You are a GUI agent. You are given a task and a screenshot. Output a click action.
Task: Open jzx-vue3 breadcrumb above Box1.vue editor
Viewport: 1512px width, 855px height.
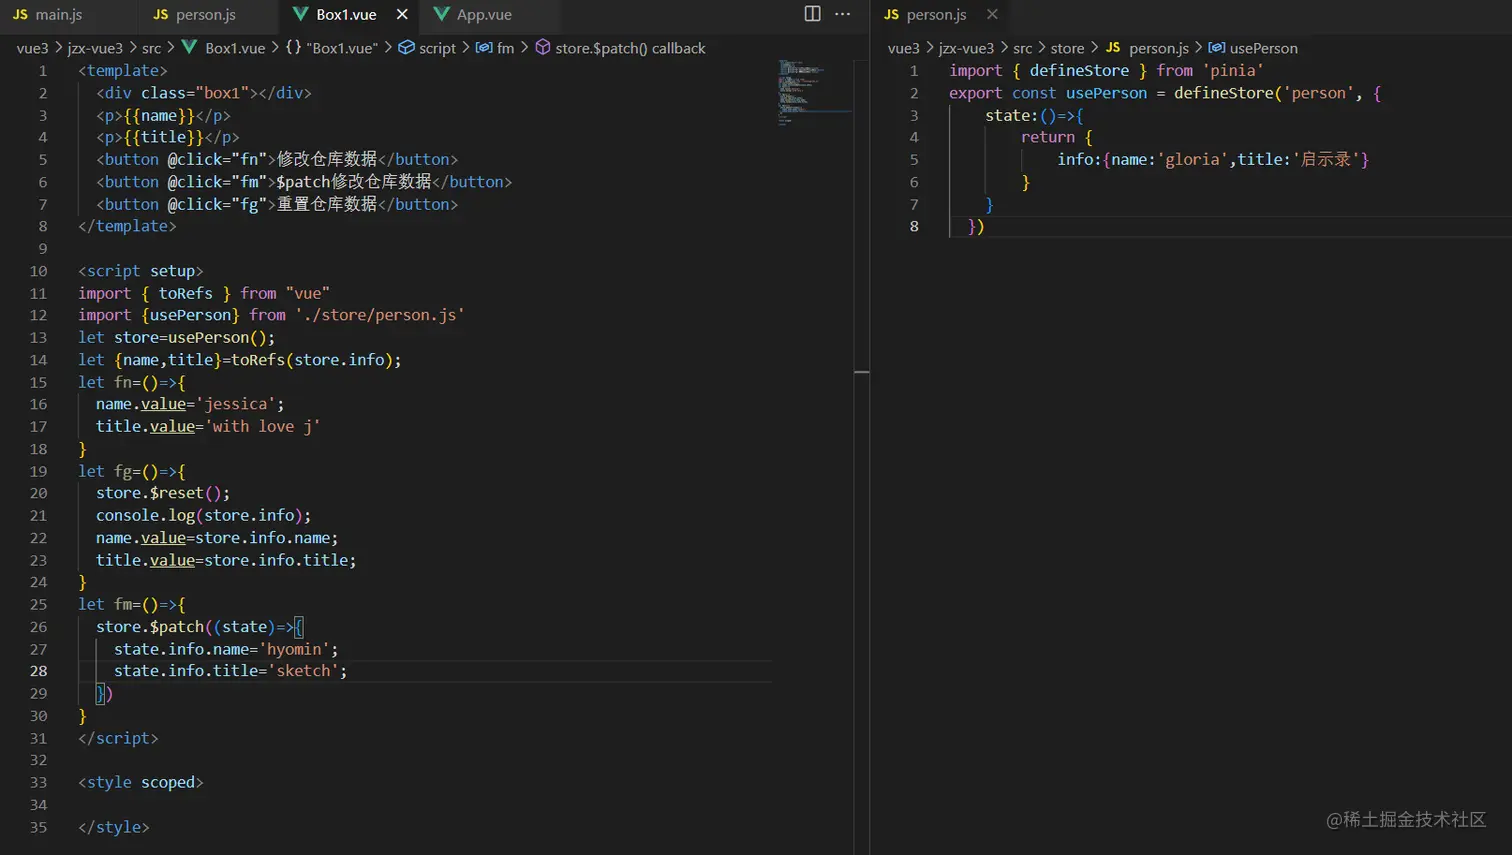click(x=95, y=48)
